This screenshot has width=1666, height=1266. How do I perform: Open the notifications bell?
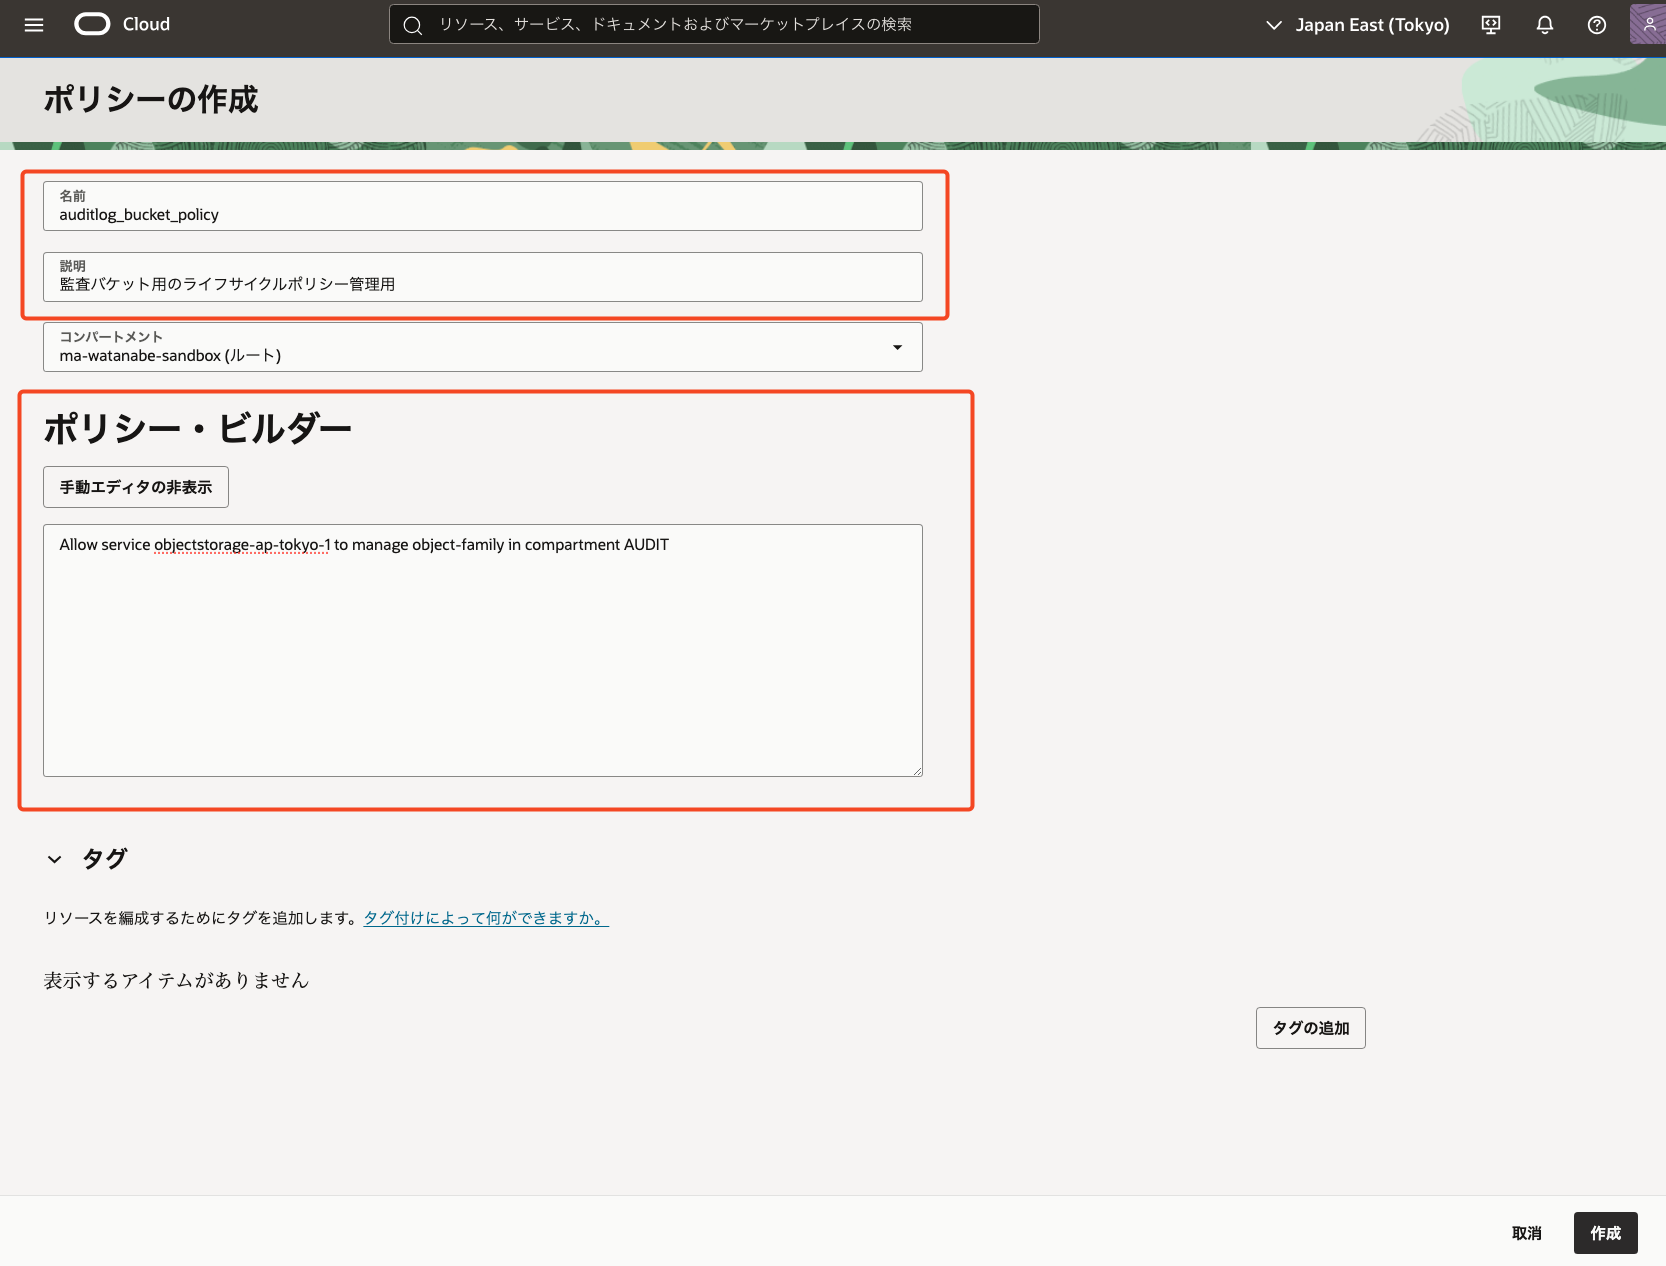coord(1544,25)
